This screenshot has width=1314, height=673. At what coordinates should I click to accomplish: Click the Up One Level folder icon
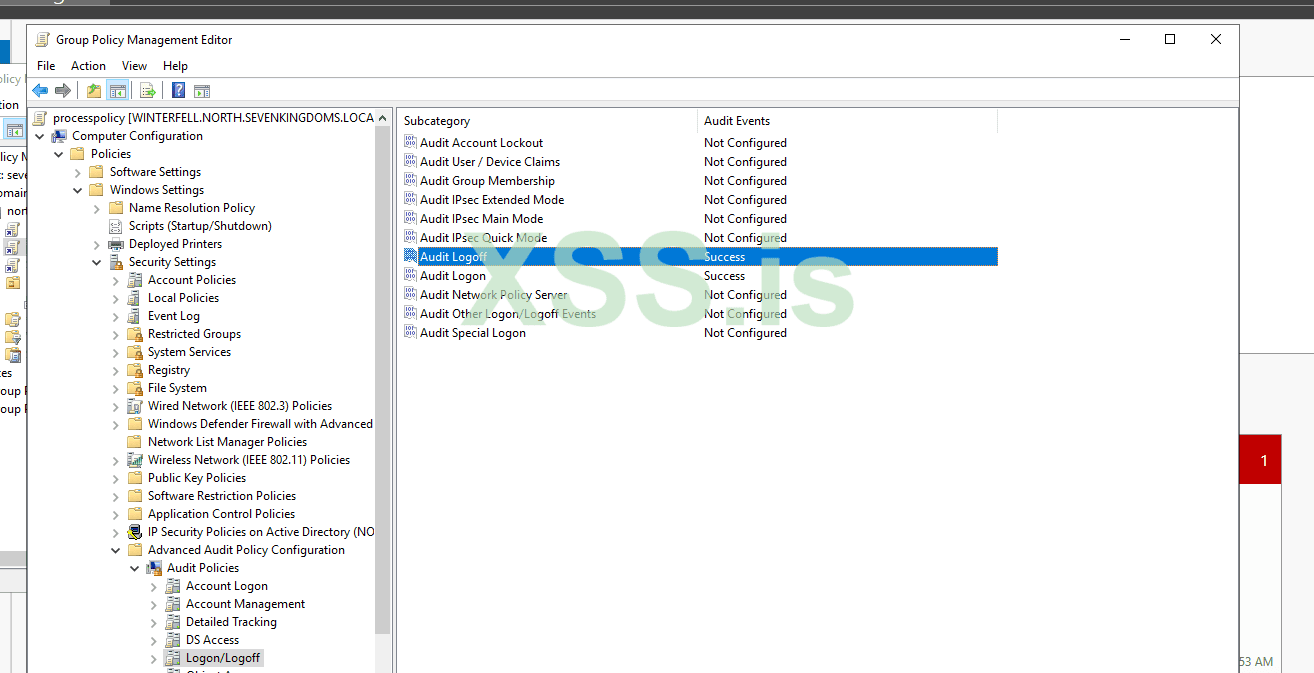tap(93, 91)
